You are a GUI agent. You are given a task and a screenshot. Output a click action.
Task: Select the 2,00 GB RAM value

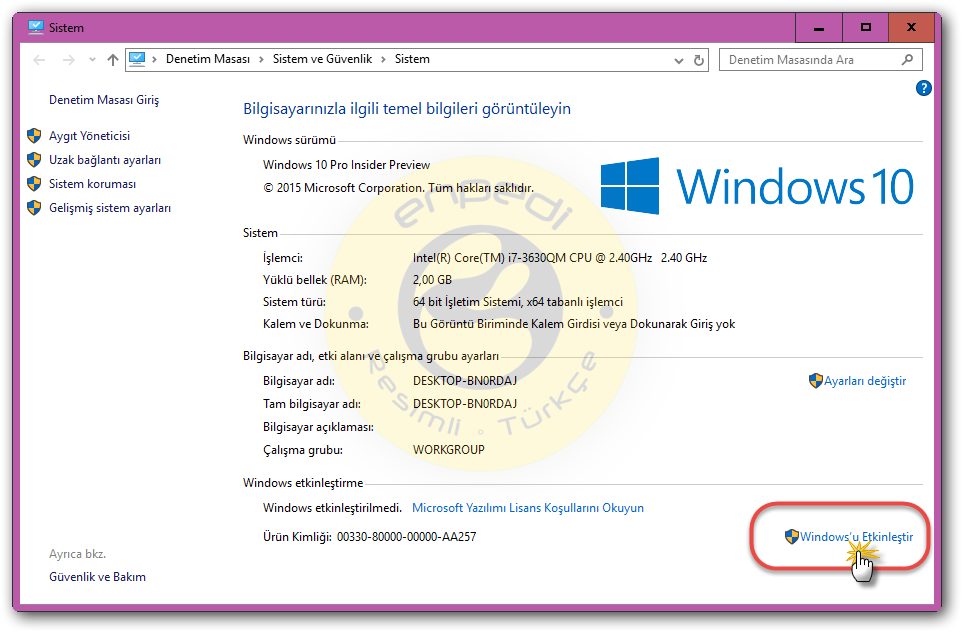click(x=432, y=280)
